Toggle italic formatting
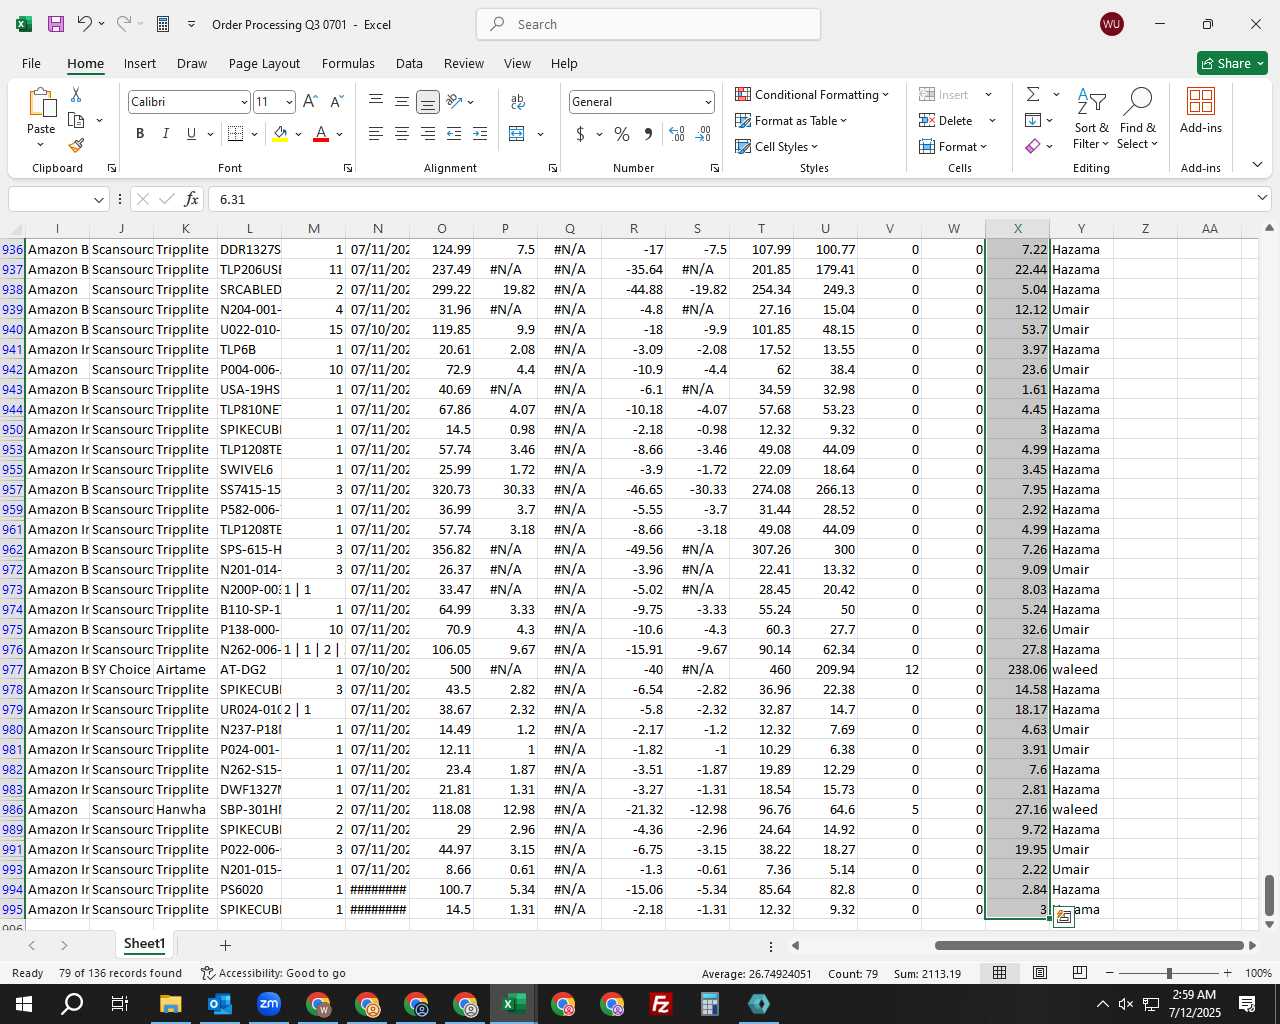Screen dimensions: 1280x1024 tap(165, 134)
